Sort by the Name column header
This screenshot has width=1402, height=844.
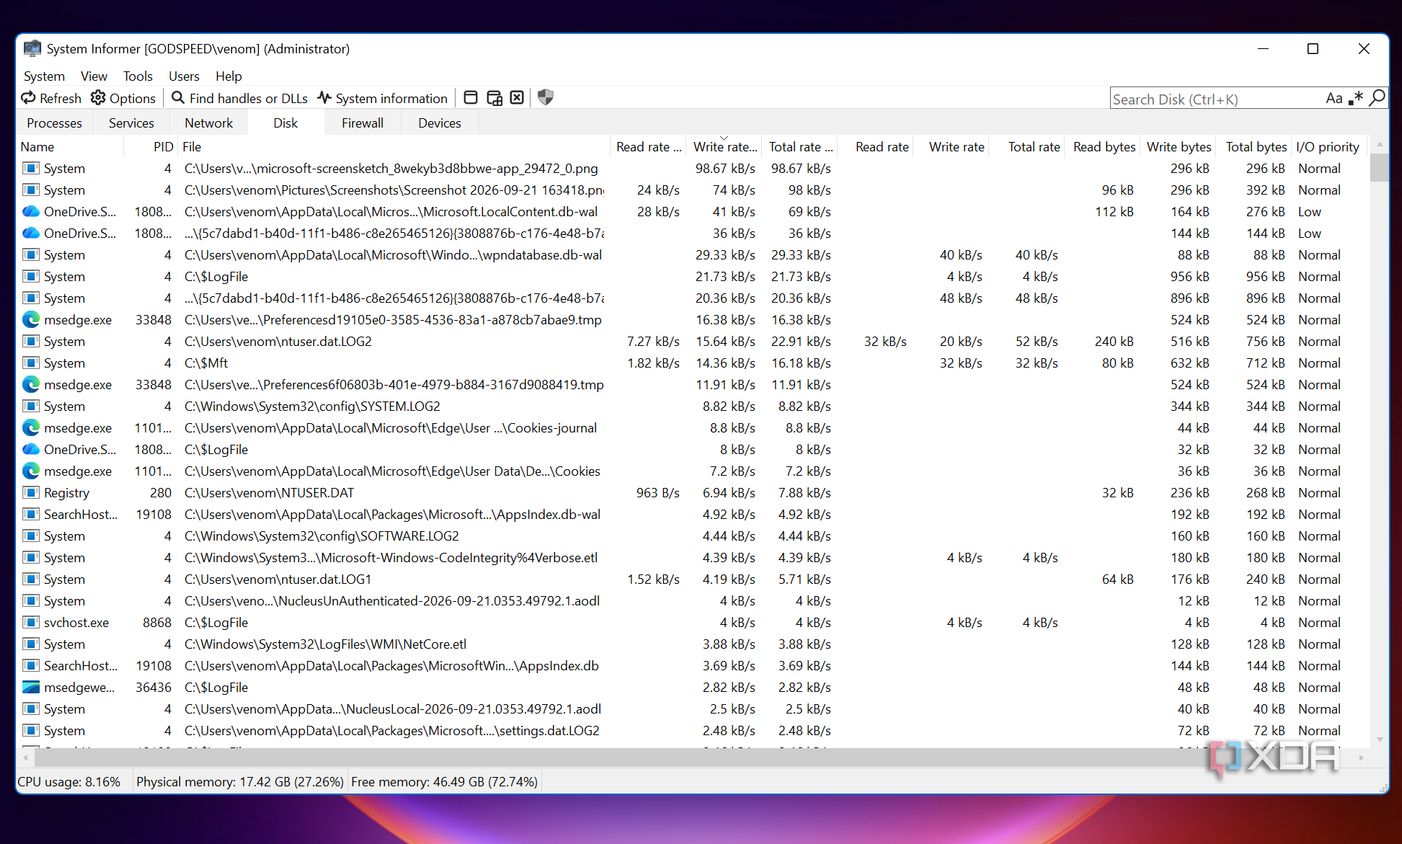(x=70, y=147)
